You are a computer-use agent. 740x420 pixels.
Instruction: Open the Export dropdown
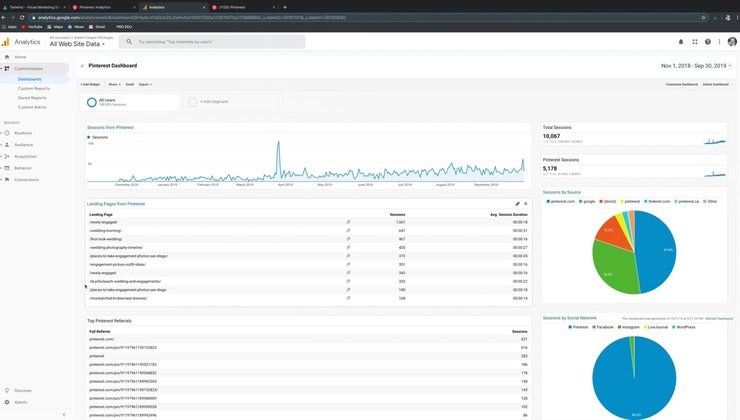point(145,84)
